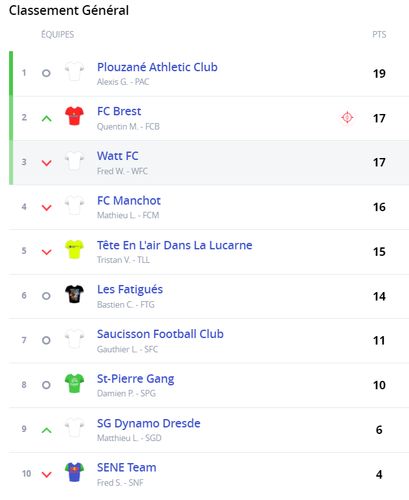Click the white Plouzané Athletic Club jersey
Screen dimensions: 409x500
coord(74,71)
